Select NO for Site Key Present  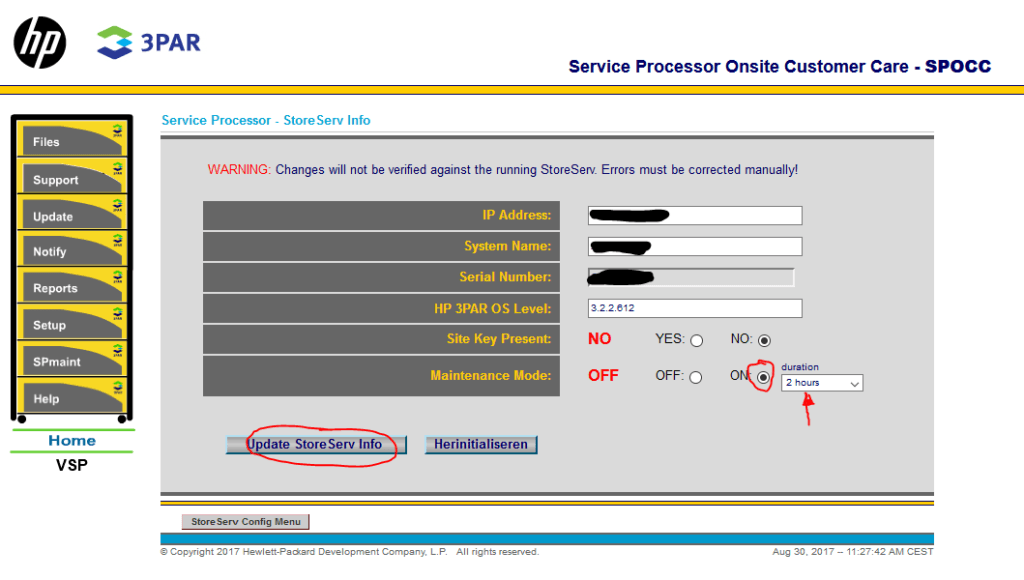pyautogui.click(x=764, y=340)
